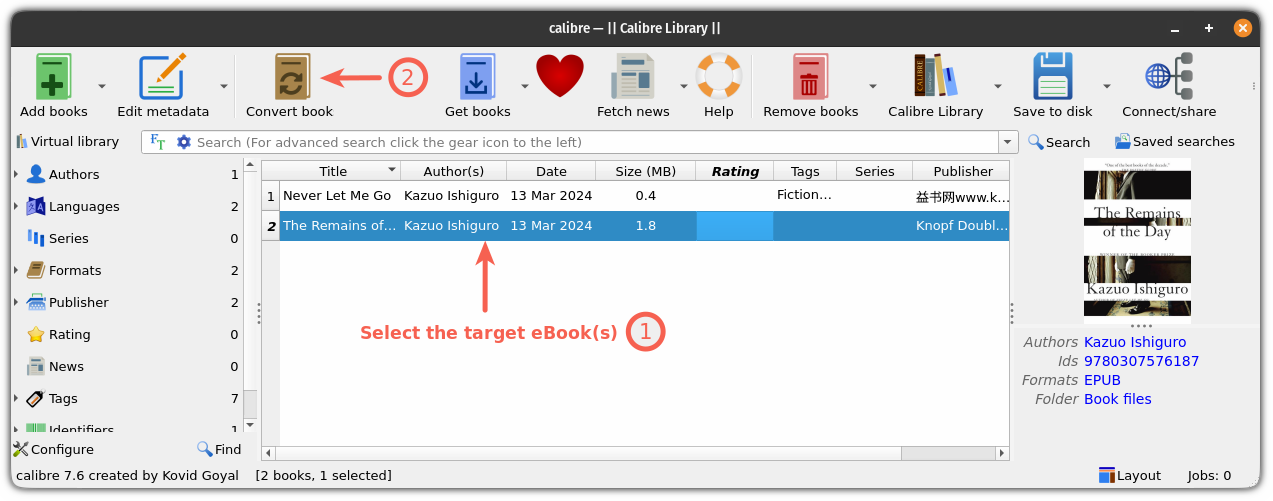Open the search history dropdown arrow
Image resolution: width=1273 pixels, height=501 pixels.
click(x=1008, y=142)
